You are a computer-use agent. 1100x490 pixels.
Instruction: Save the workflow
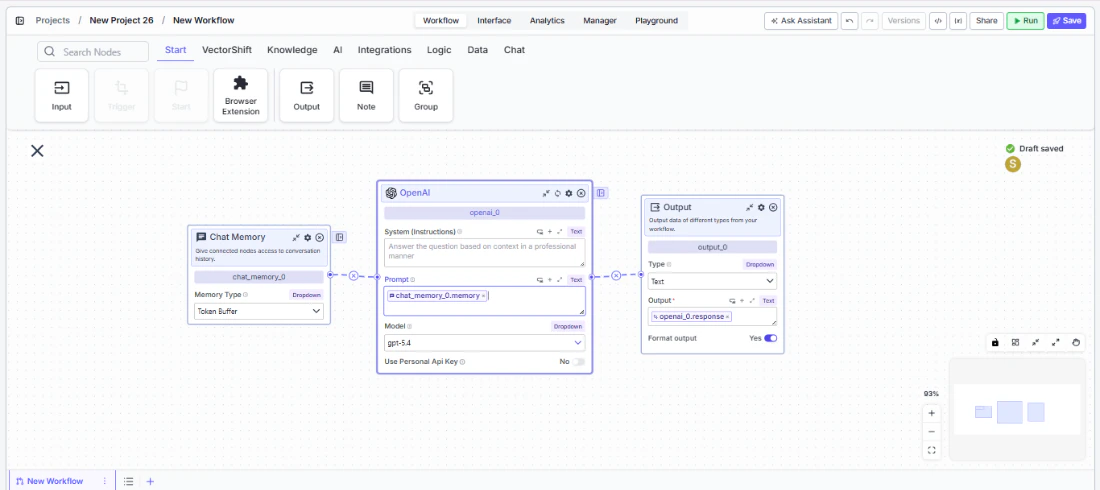tap(1066, 21)
